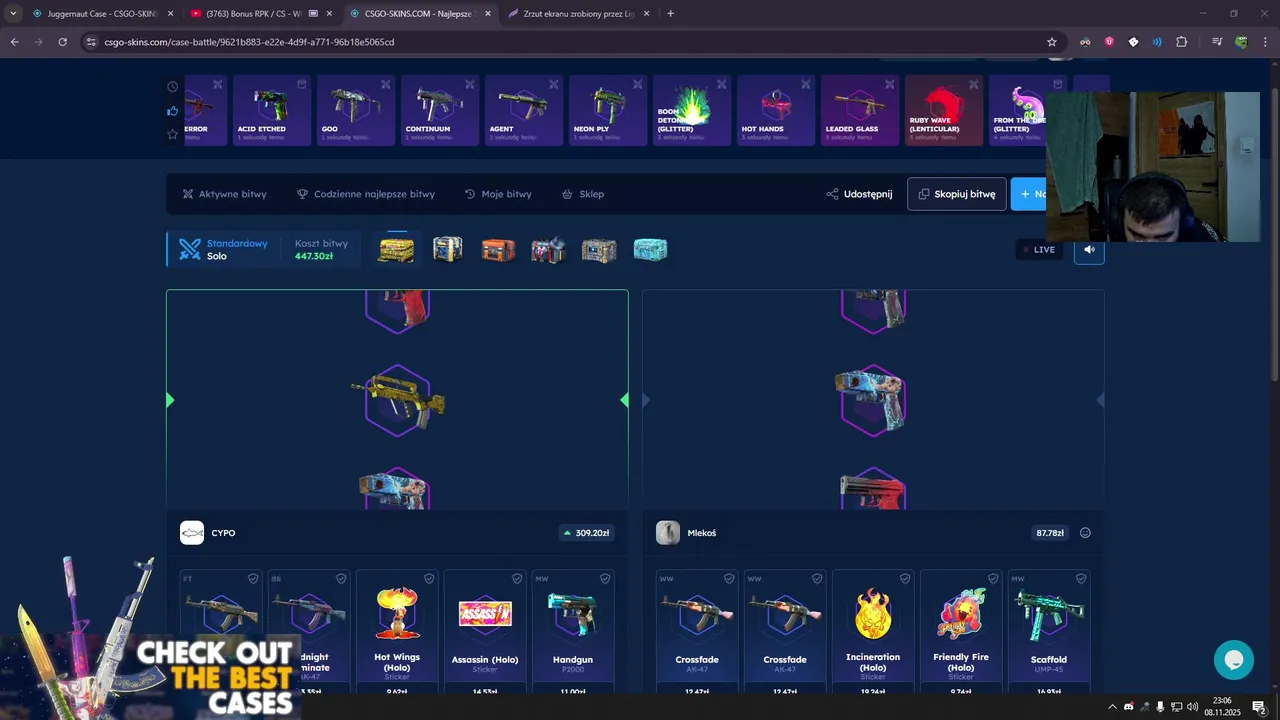Open the Moje bitwy tab
1280x720 pixels.
coord(498,194)
